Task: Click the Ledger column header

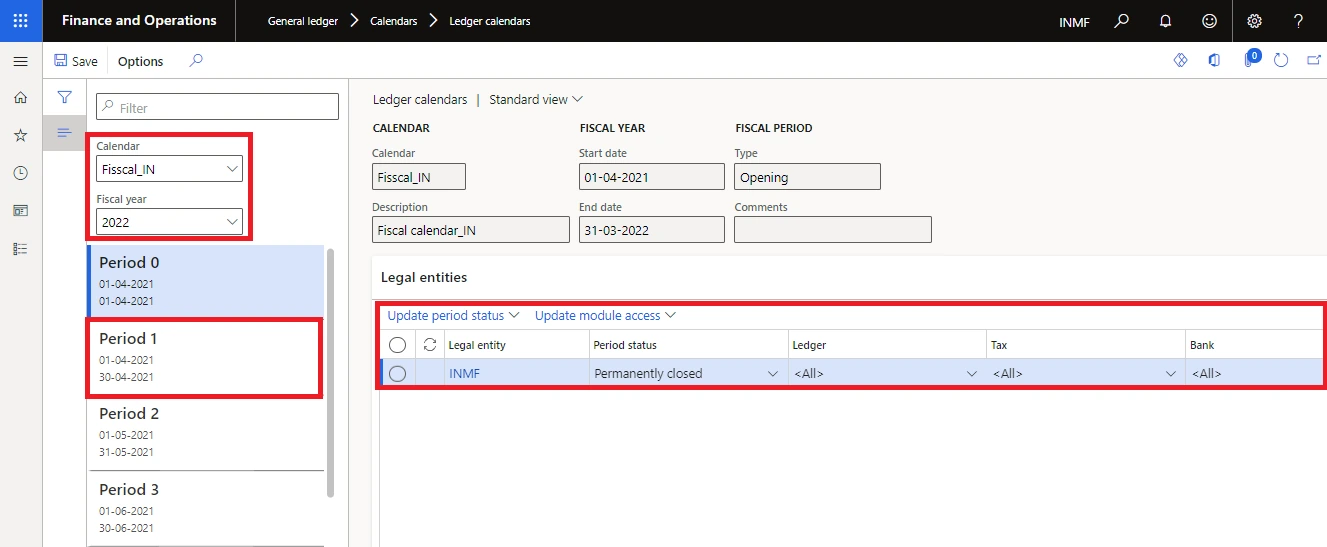Action: pyautogui.click(x=809, y=345)
